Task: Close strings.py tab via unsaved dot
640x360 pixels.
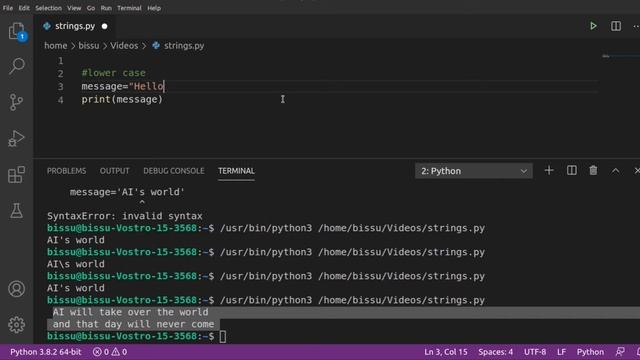Action: click(104, 26)
